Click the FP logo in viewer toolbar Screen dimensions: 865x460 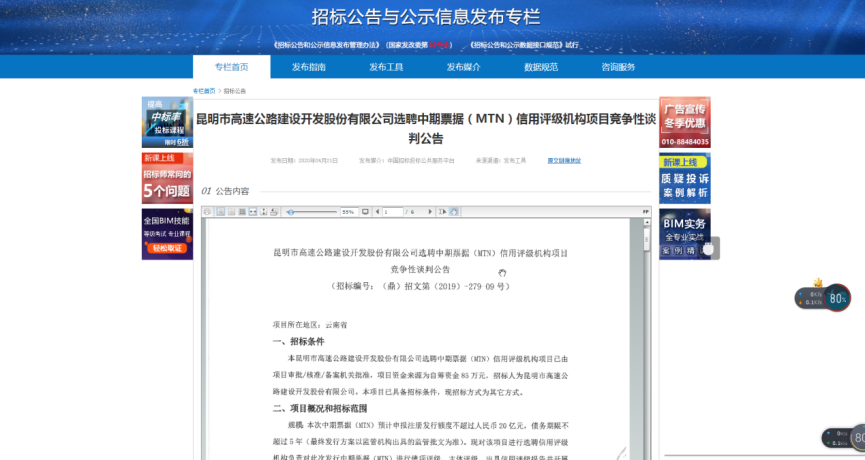(x=645, y=212)
